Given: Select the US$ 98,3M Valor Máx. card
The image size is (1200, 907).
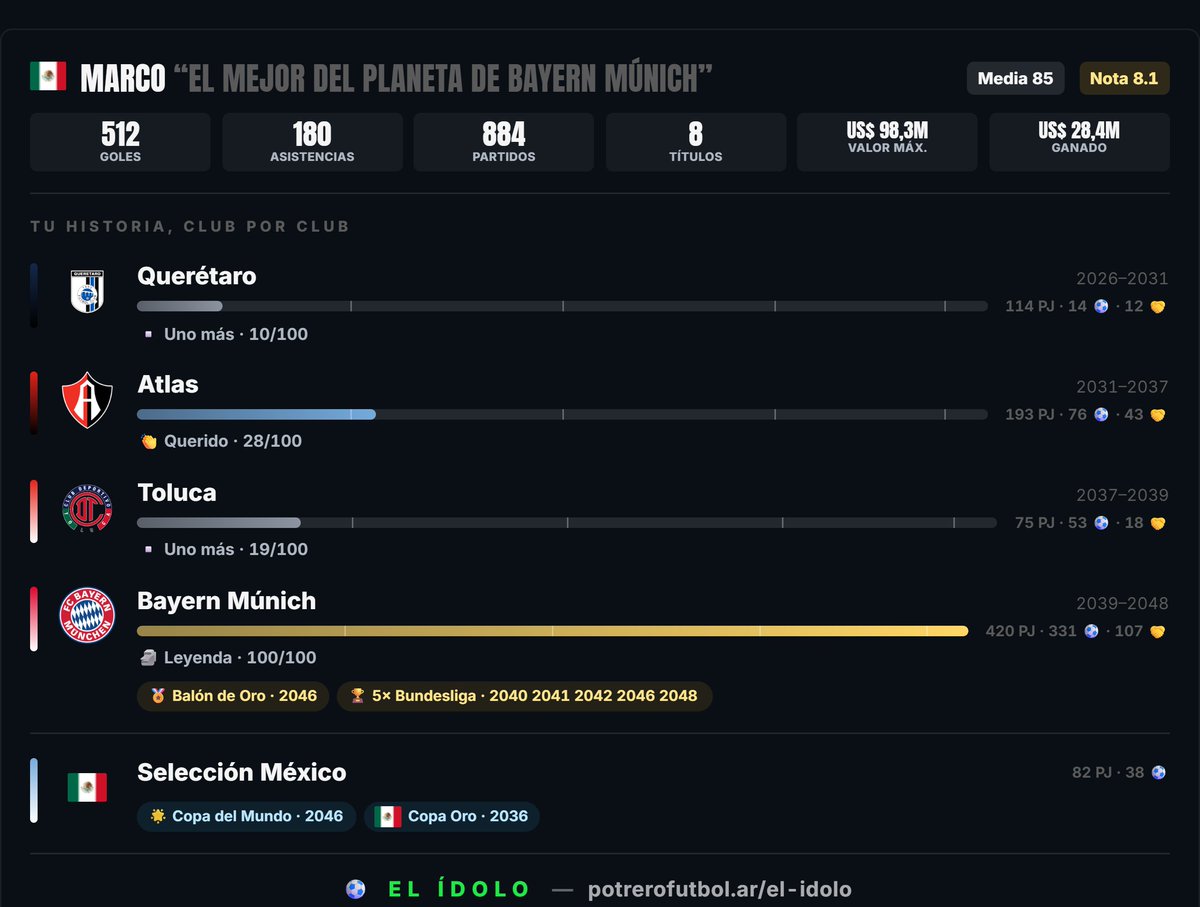Looking at the screenshot, I should pos(887,142).
